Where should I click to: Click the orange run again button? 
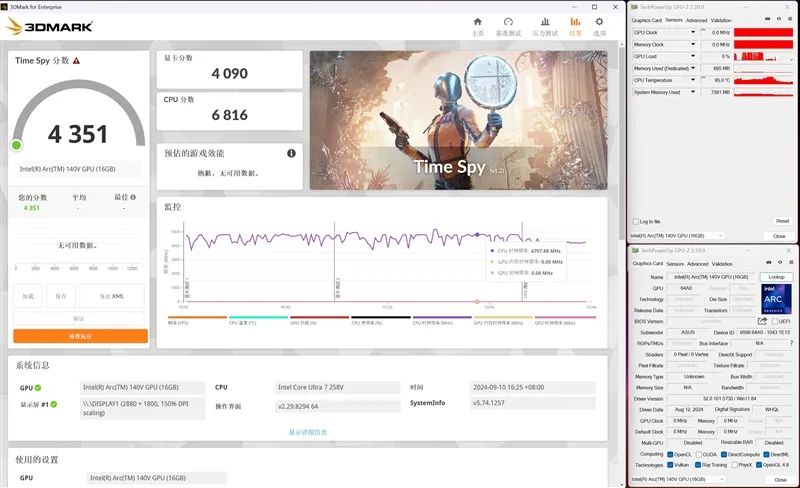pos(81,336)
